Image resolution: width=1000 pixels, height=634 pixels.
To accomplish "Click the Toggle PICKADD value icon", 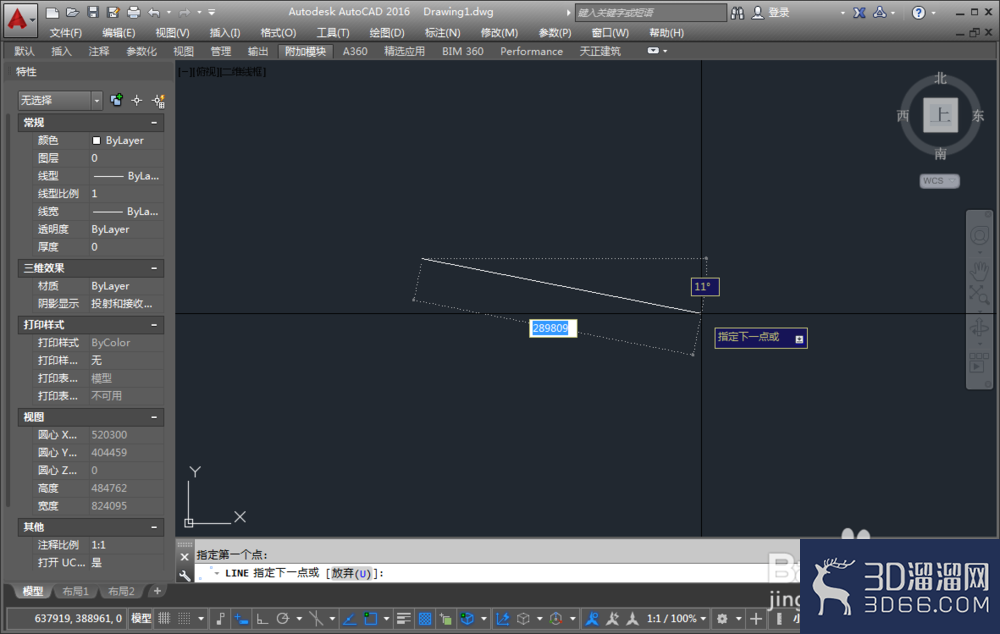I will point(116,100).
